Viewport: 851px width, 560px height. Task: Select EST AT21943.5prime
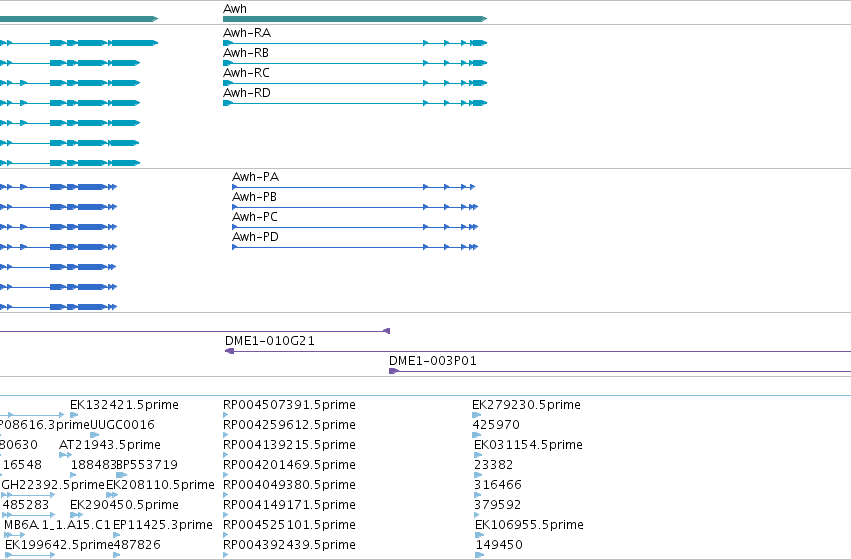tap(110, 445)
